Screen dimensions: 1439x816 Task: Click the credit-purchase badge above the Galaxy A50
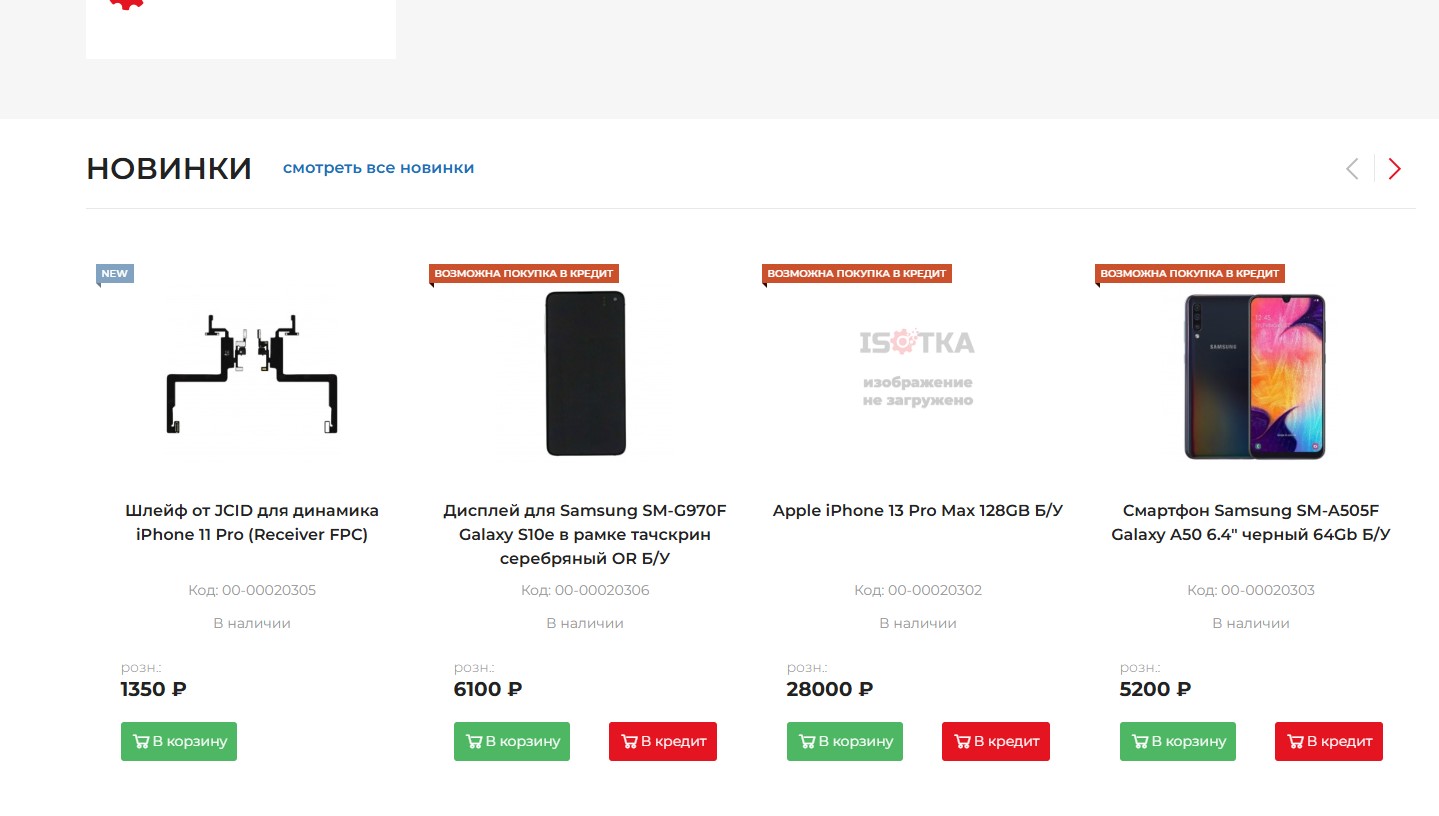point(1189,273)
